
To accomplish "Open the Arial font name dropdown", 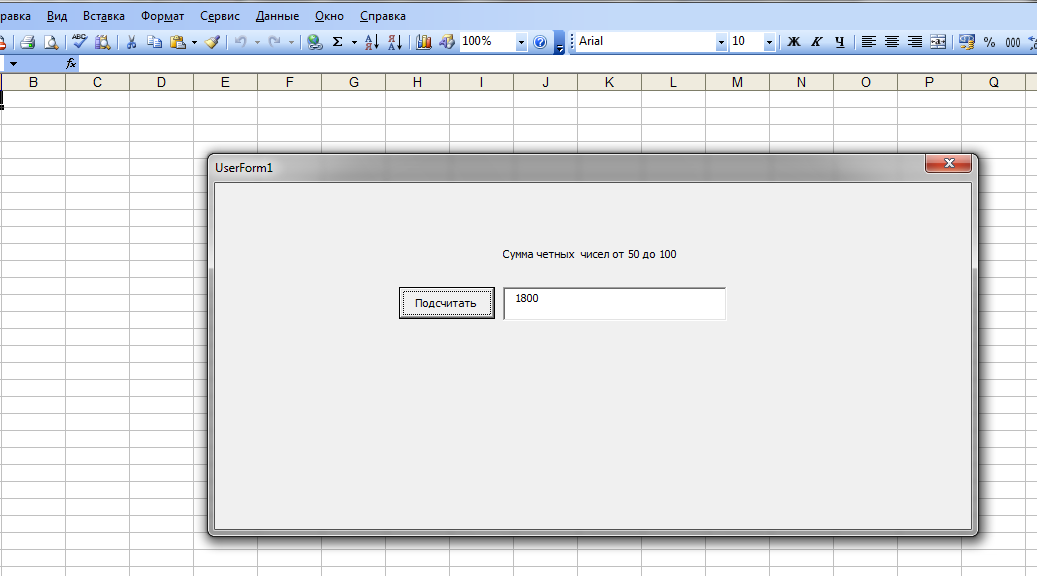I will (x=721, y=42).
